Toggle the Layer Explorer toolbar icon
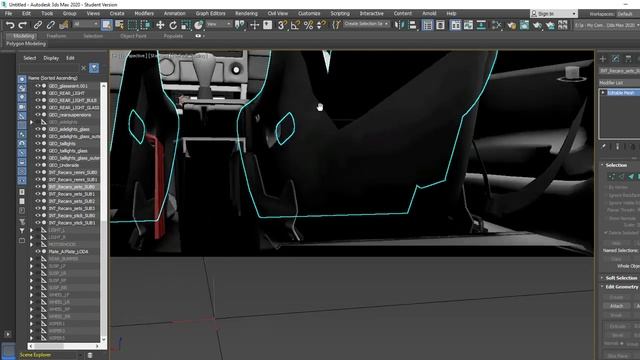 (x=440, y=25)
